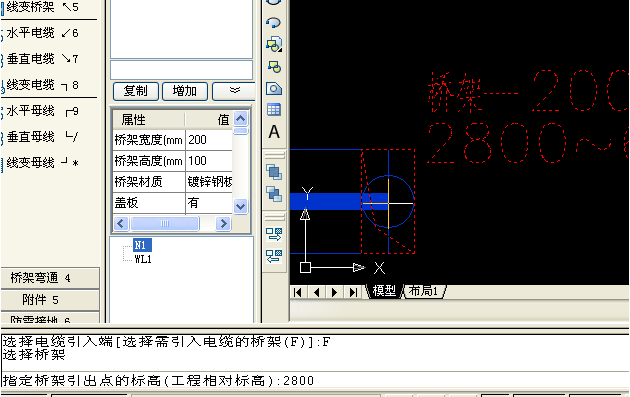Image resolution: width=630 pixels, height=397 pixels.
Task: Click the left-arrow selection filter icon
Action: (x=274, y=256)
